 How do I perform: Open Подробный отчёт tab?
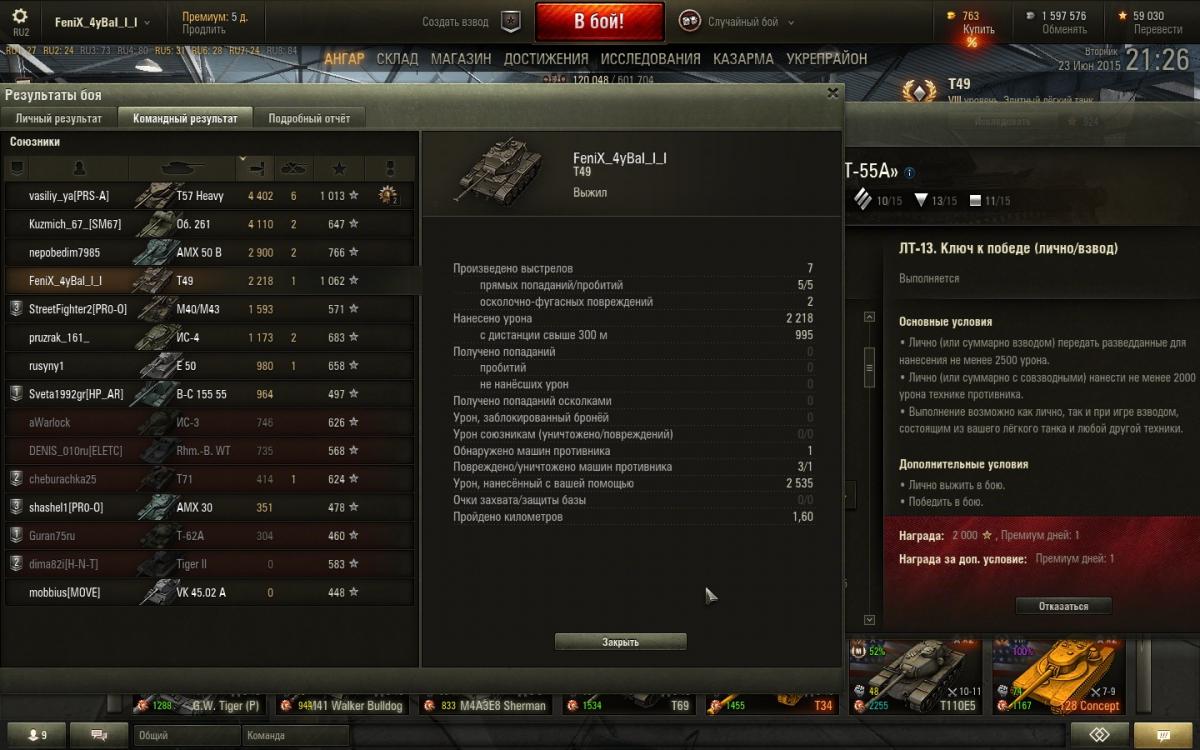309,118
